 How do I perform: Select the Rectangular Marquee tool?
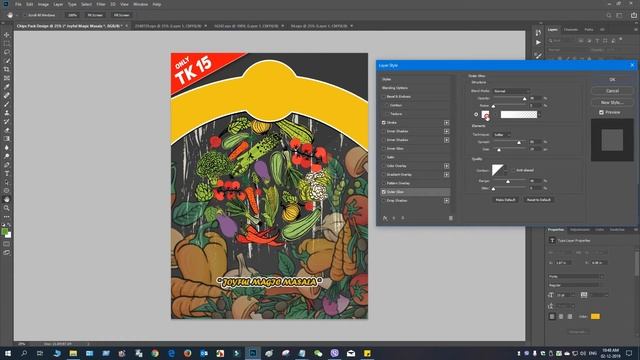[7, 44]
